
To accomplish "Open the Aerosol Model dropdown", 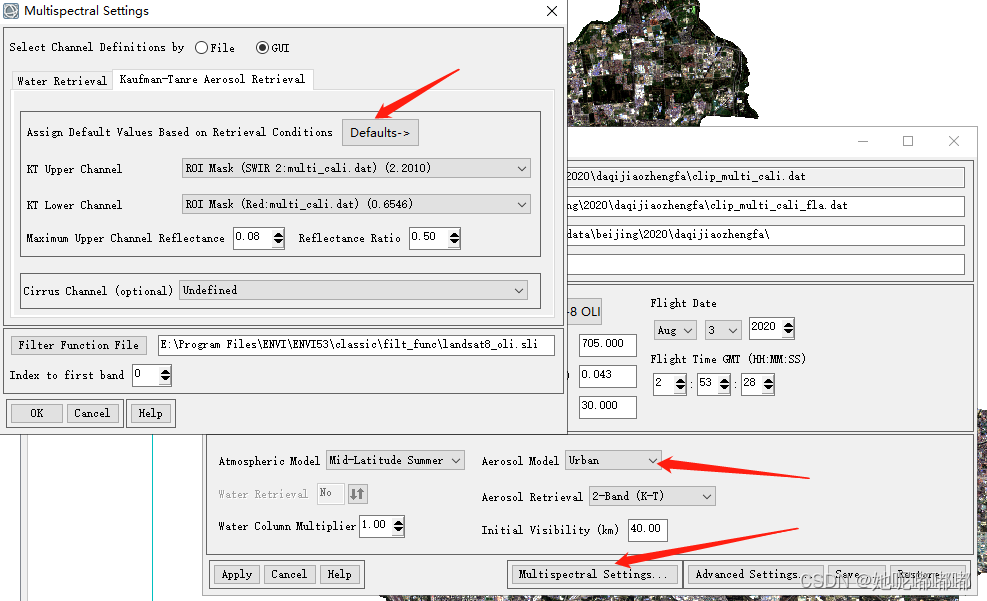I will tap(613, 461).
